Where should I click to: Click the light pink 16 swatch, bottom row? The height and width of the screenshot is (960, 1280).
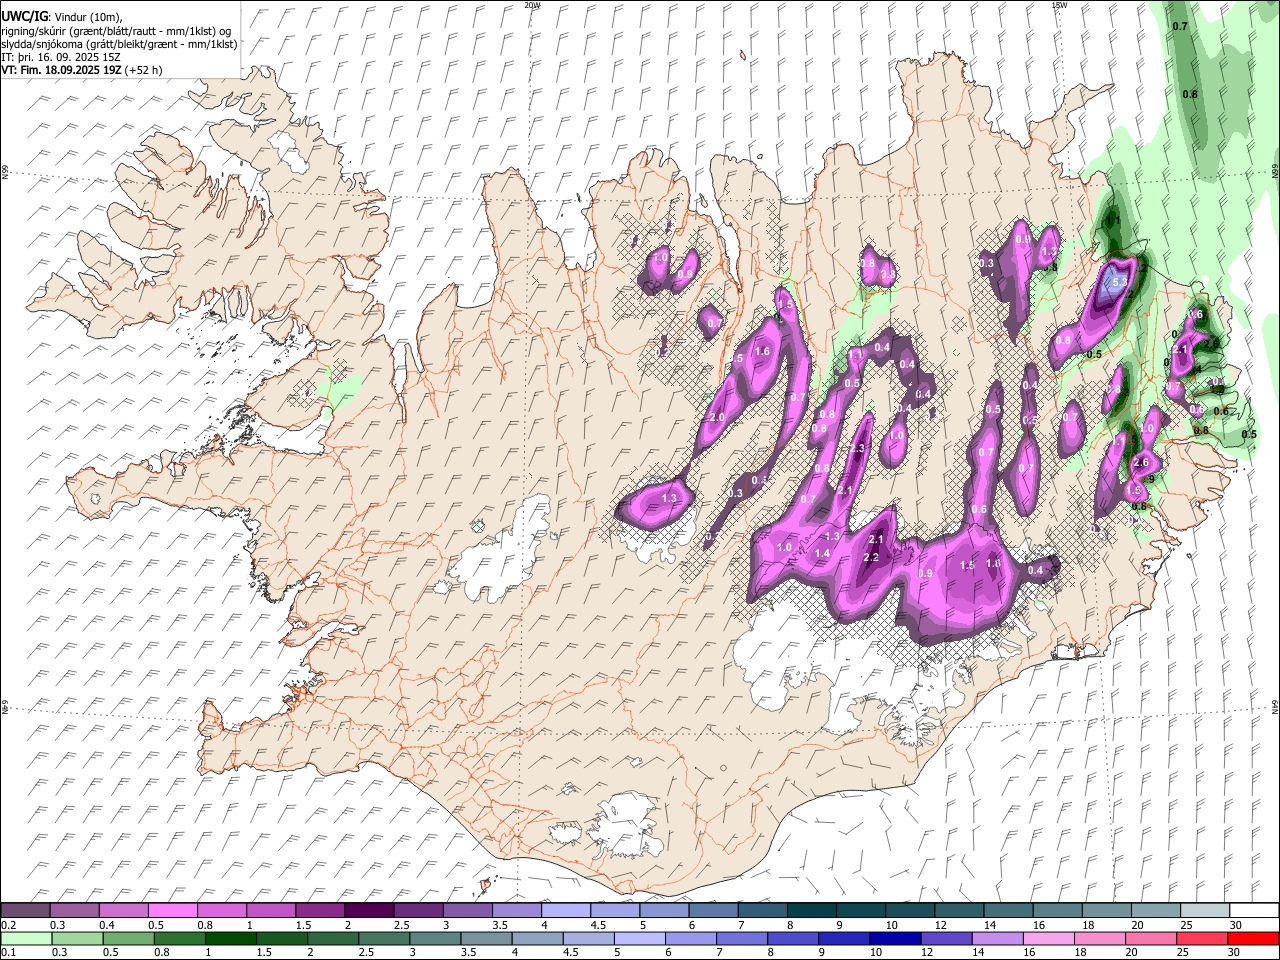[1048, 938]
